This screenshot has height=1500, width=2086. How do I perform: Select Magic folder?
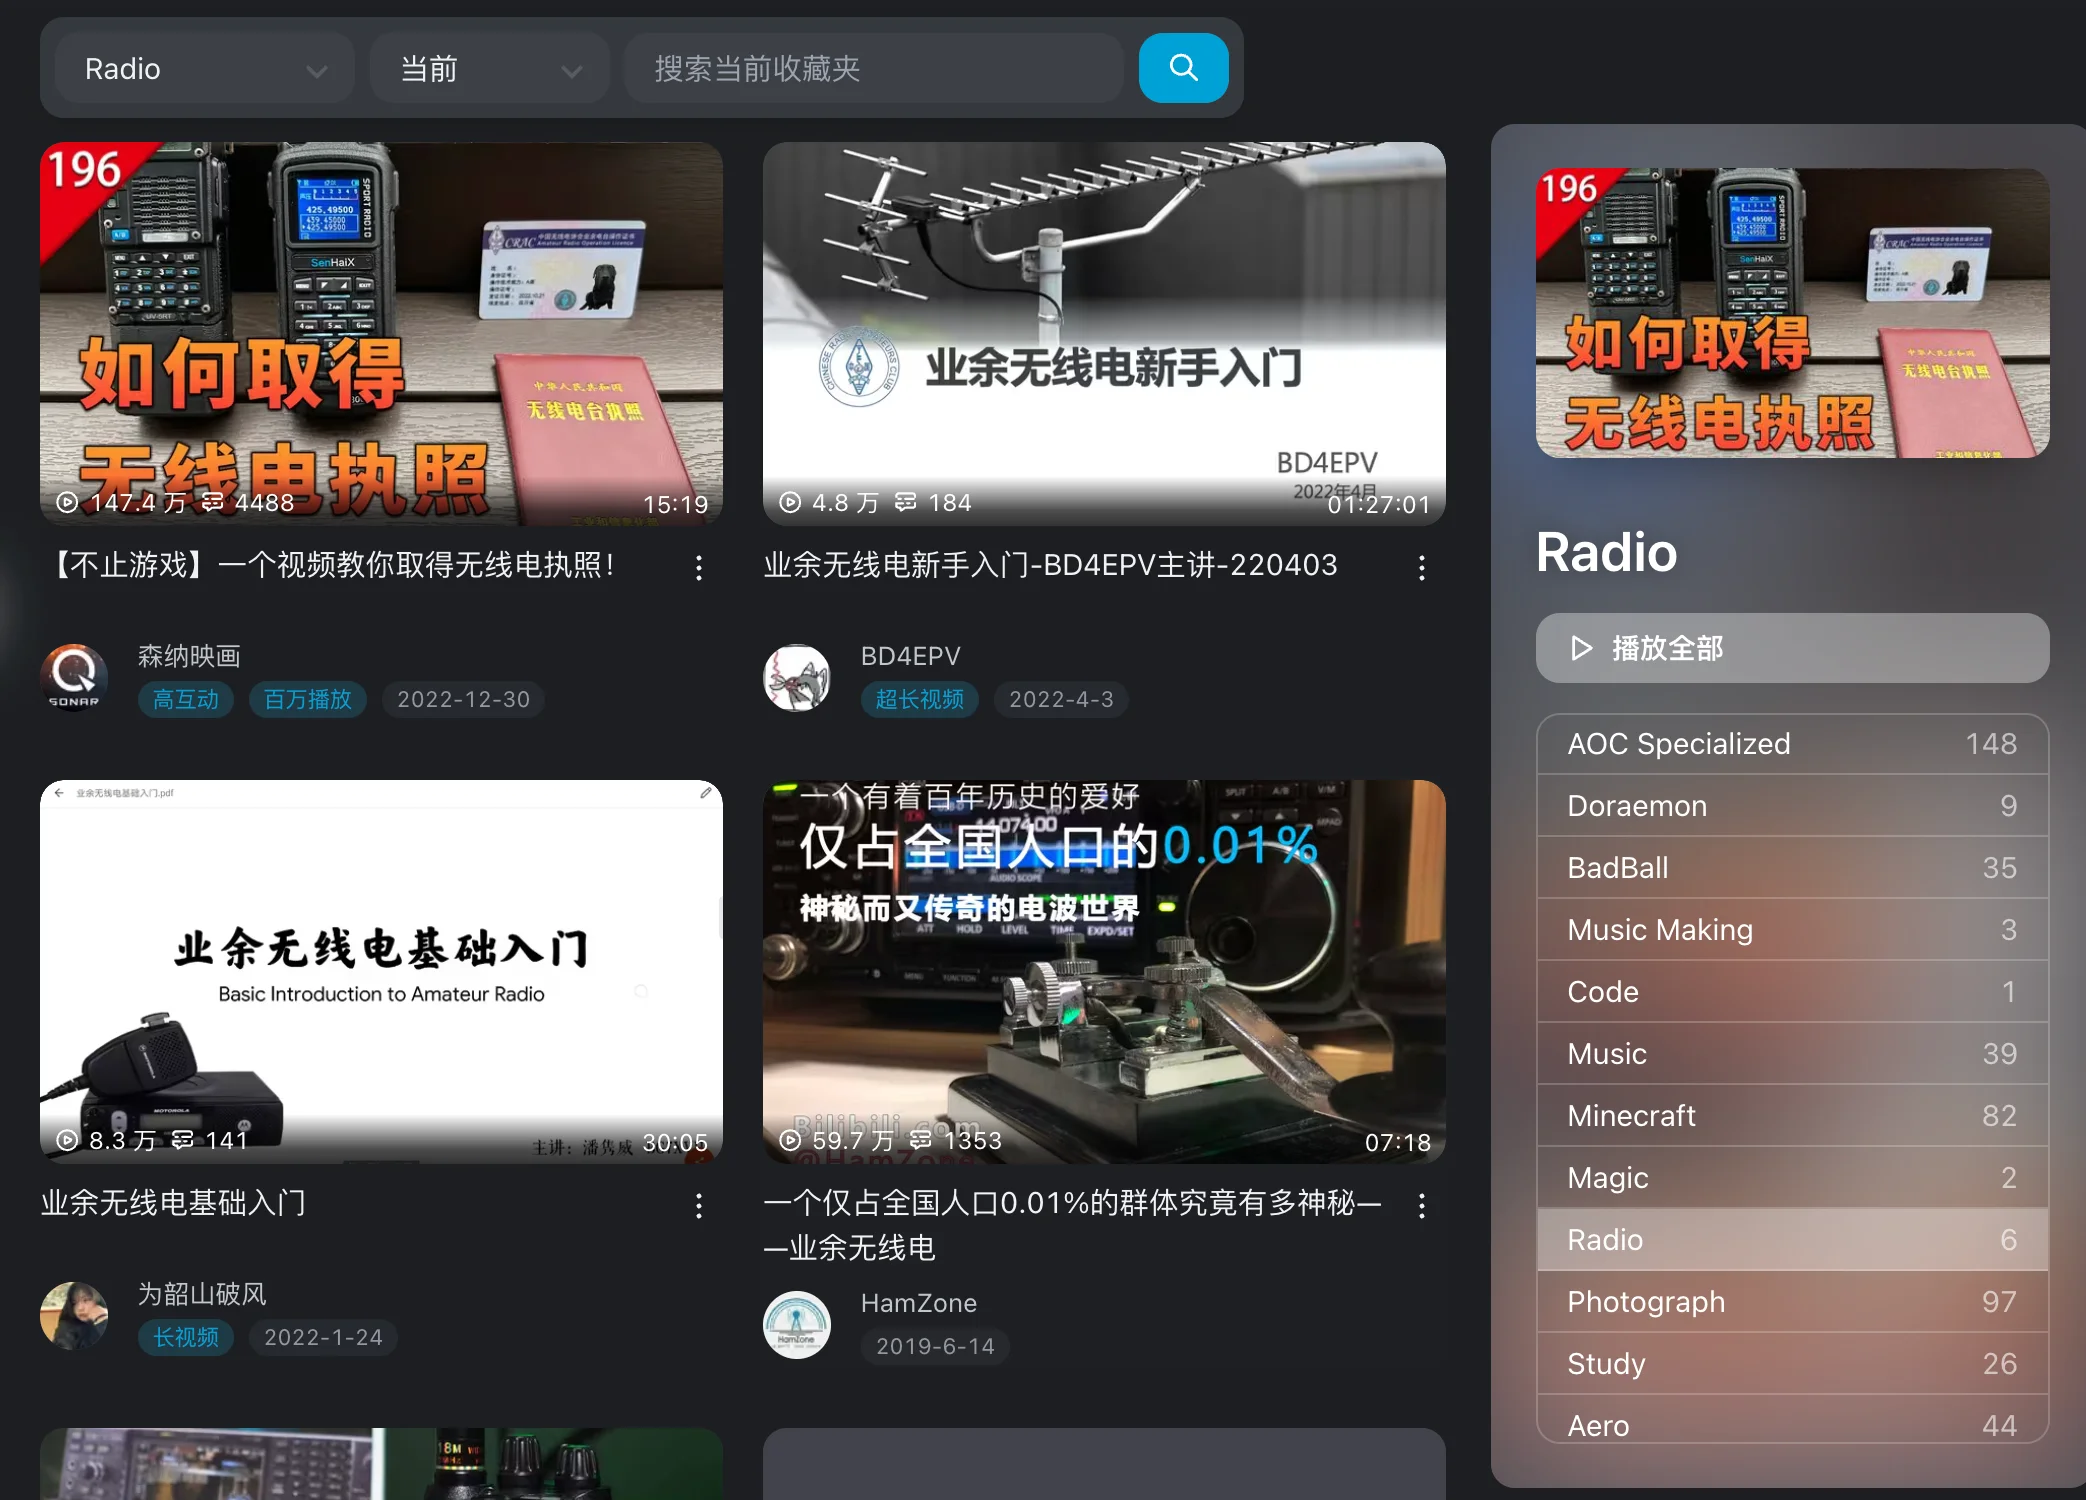tap(1792, 1178)
